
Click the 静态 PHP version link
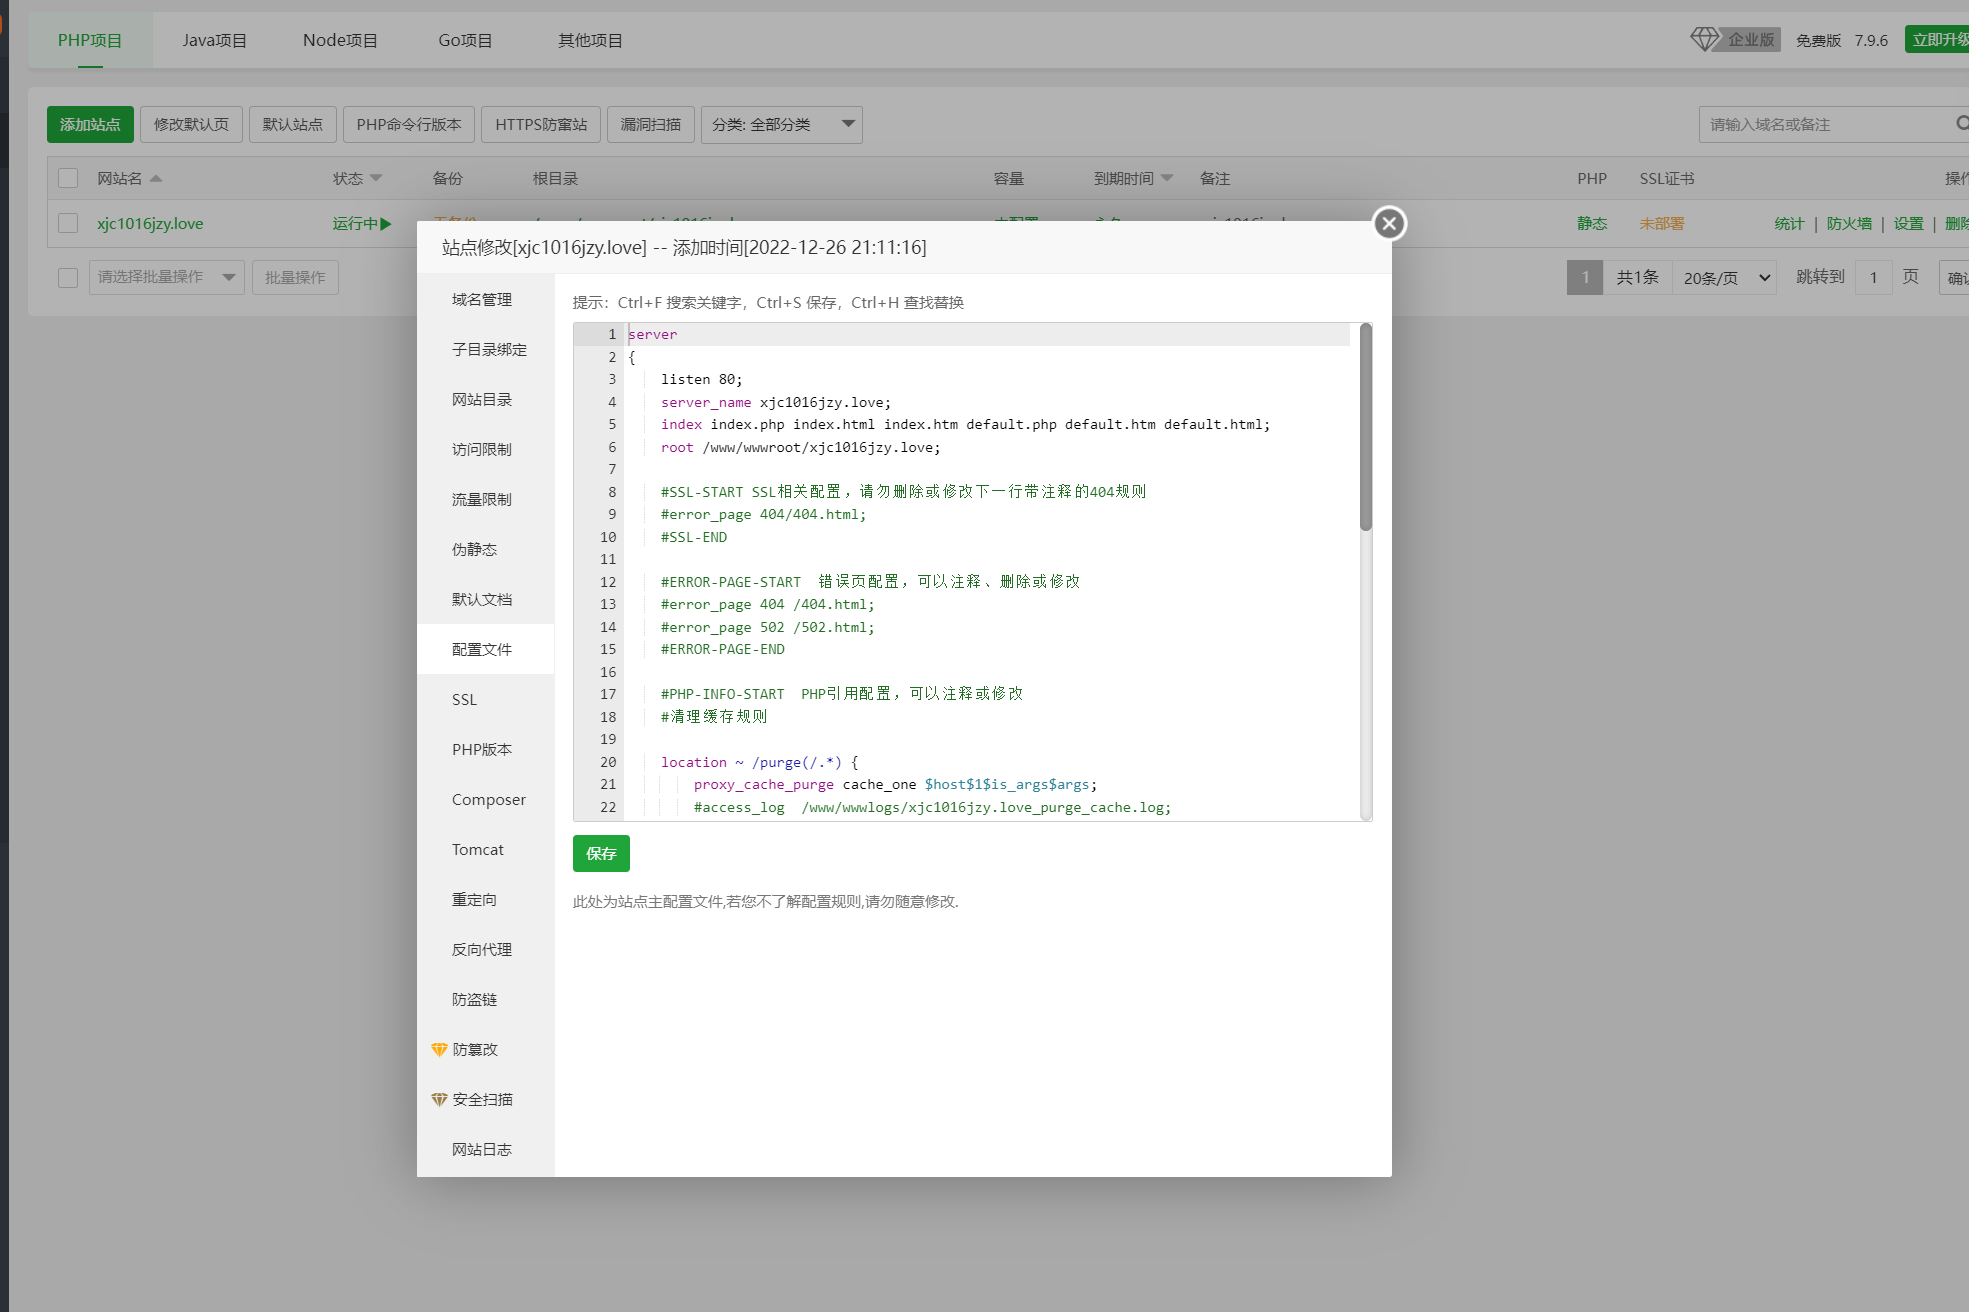pyautogui.click(x=1592, y=223)
